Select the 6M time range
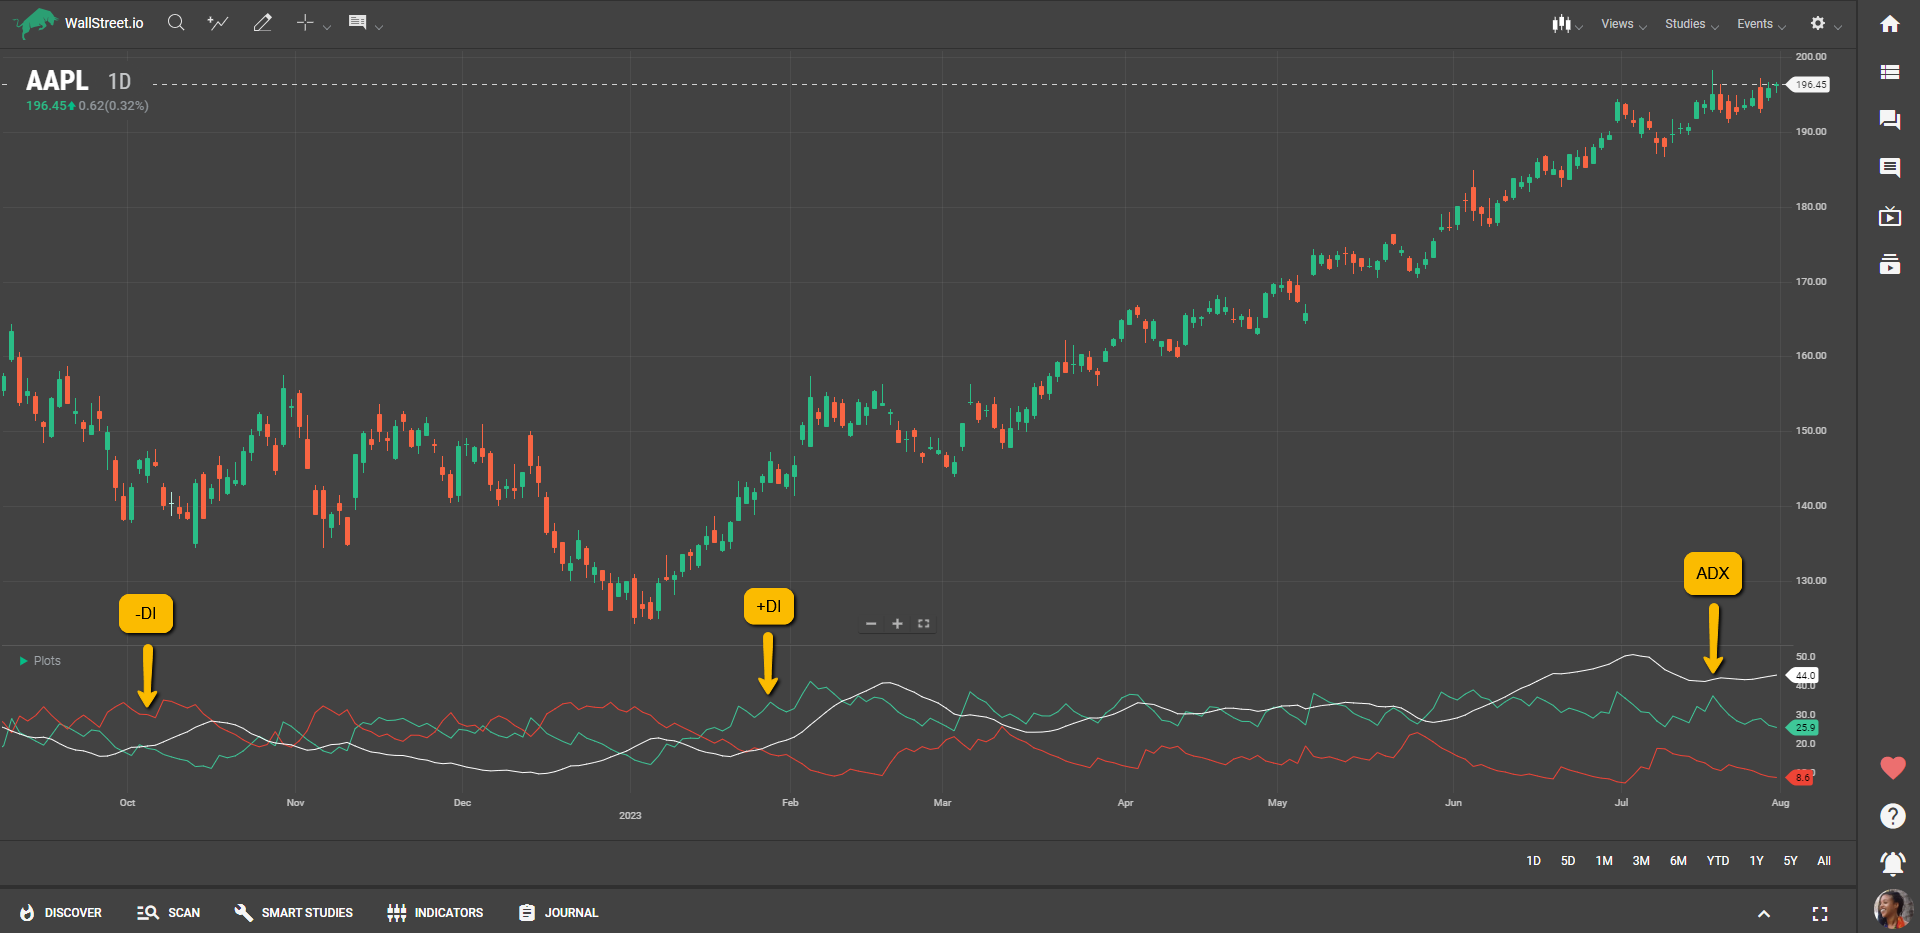This screenshot has width=1920, height=933. coord(1678,861)
